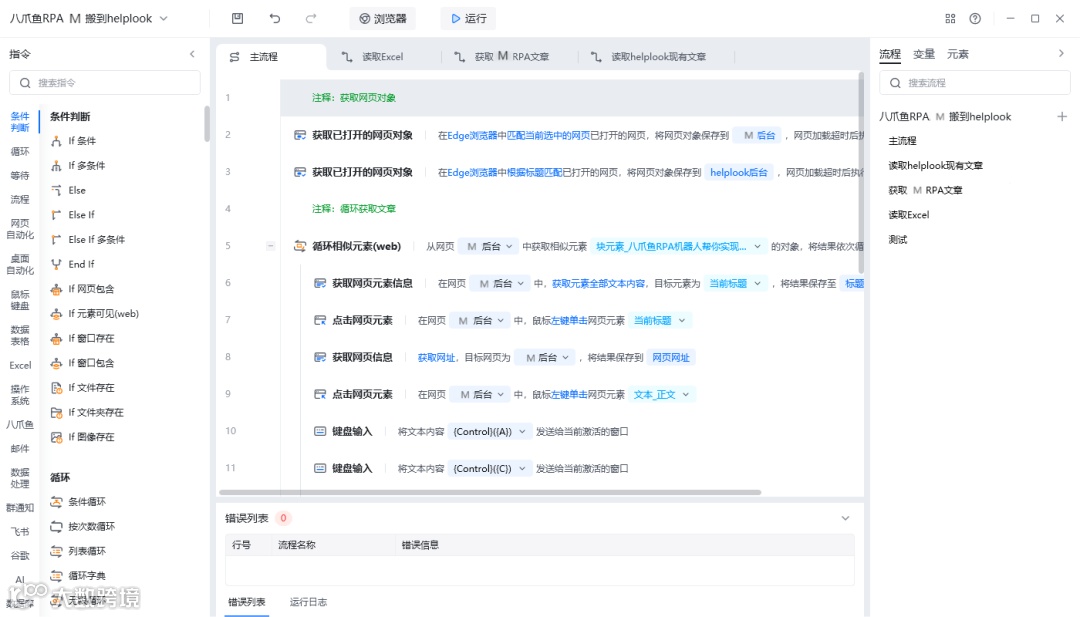
Task: Open the 浏览器 browser tool in the toolbar
Action: coord(382,17)
